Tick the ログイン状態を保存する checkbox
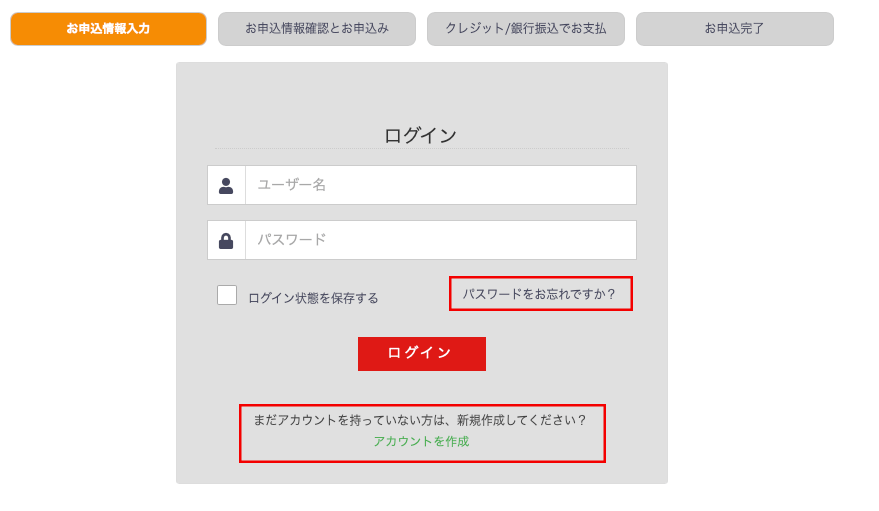 [227, 295]
